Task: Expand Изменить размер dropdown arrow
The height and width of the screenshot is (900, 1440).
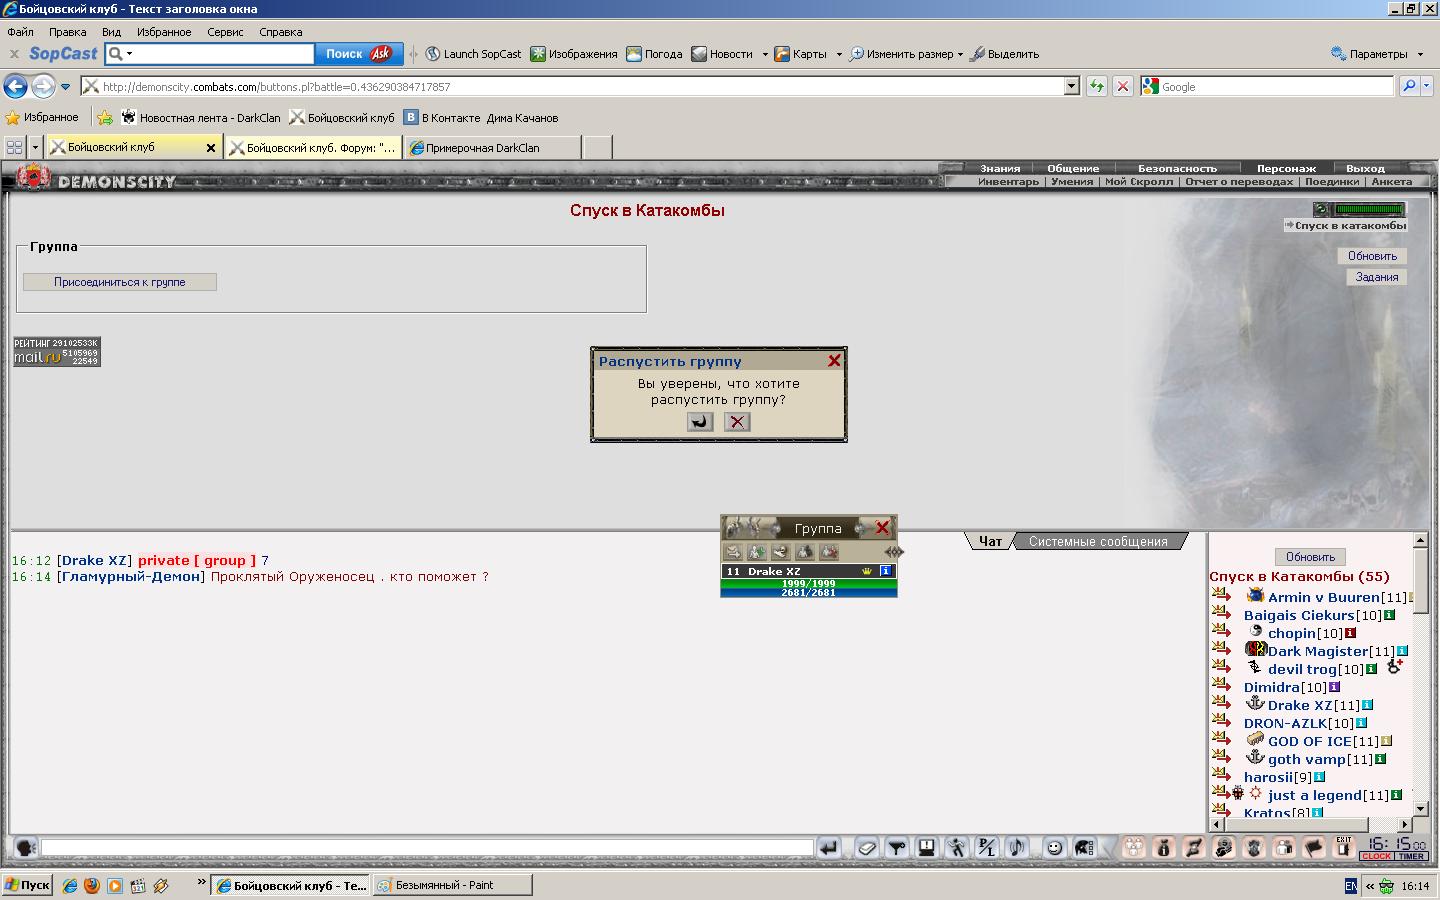Action: 960,54
